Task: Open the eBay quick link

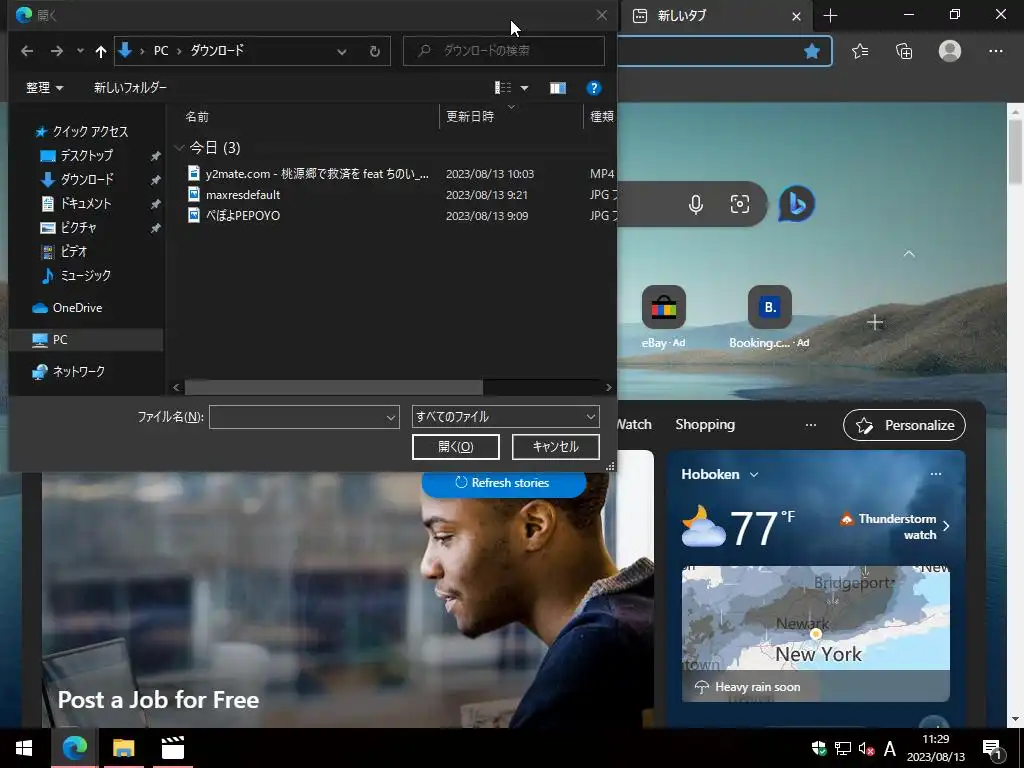Action: 664,307
